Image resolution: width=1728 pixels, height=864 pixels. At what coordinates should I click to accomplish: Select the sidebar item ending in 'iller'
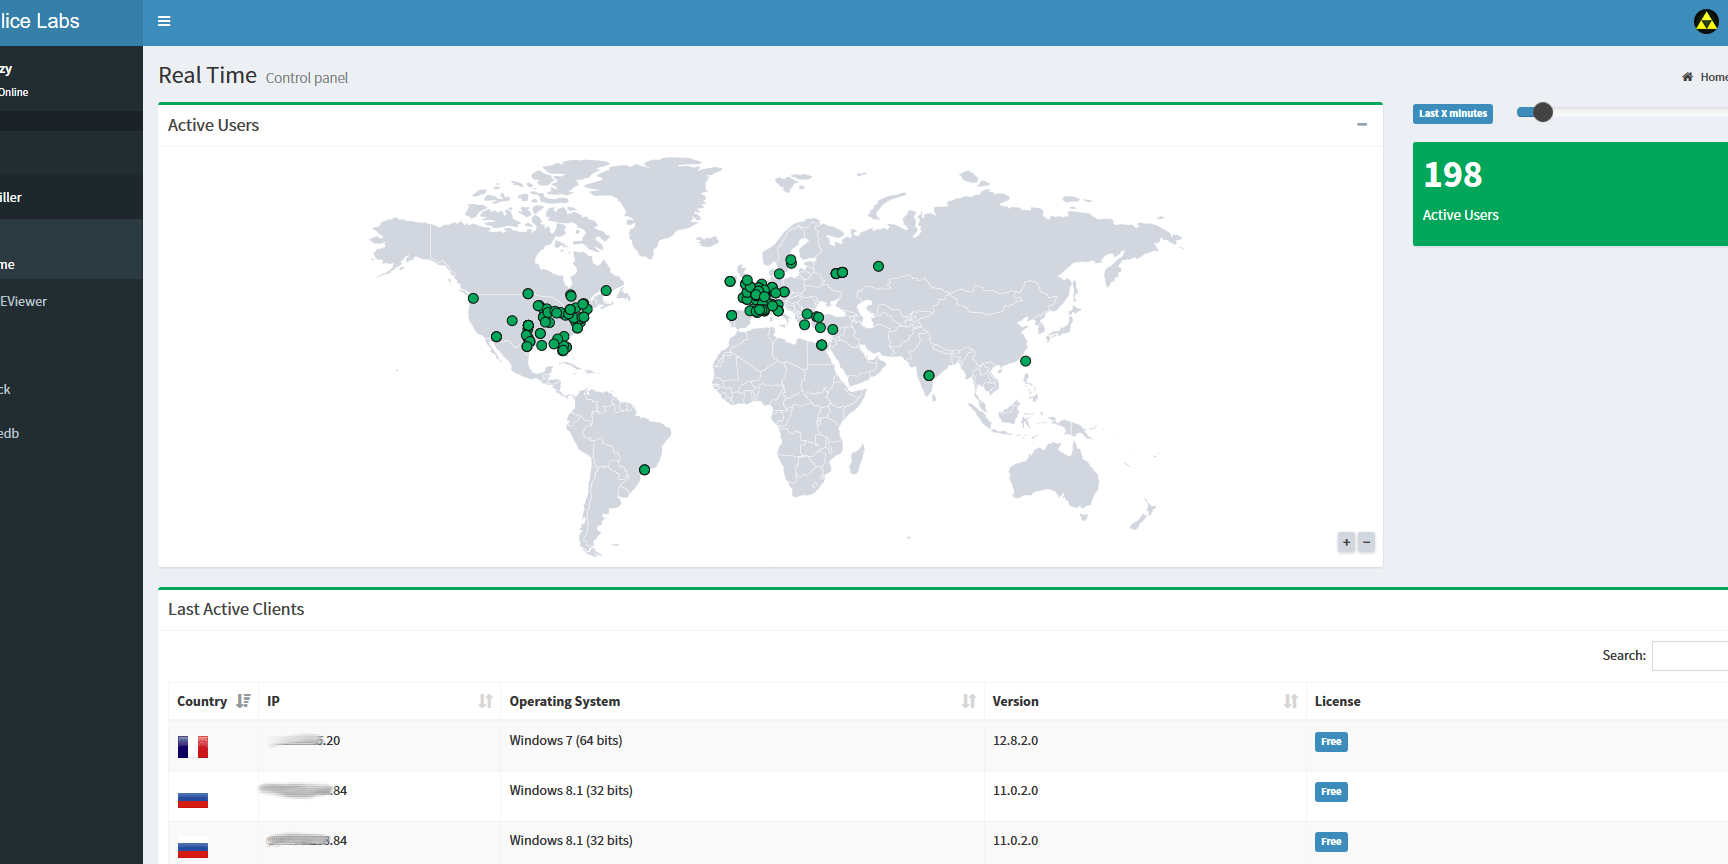click(x=12, y=197)
